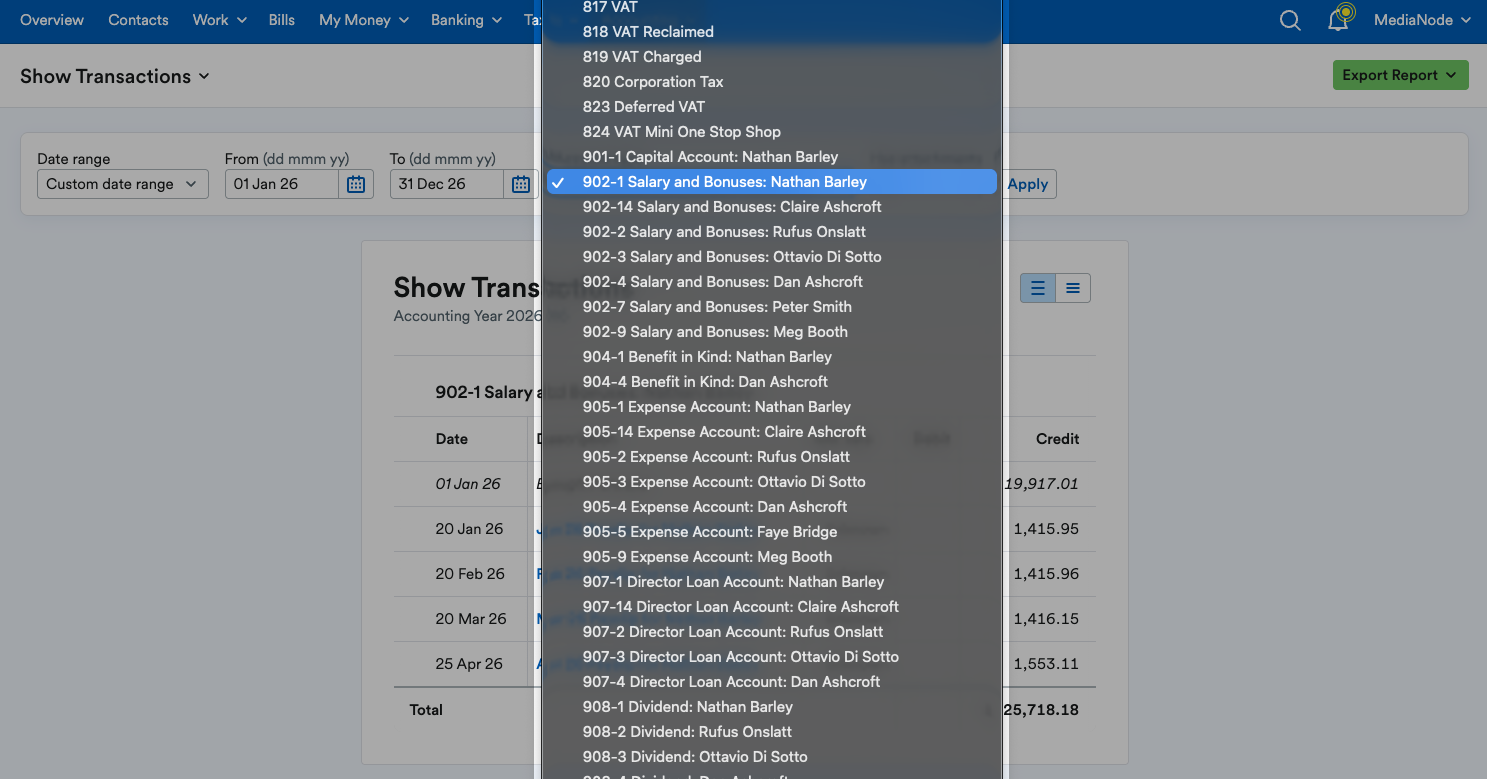Select 904-1 Benefit in Kind: Nathan Barley
Image resolution: width=1487 pixels, height=779 pixels.
point(772,357)
